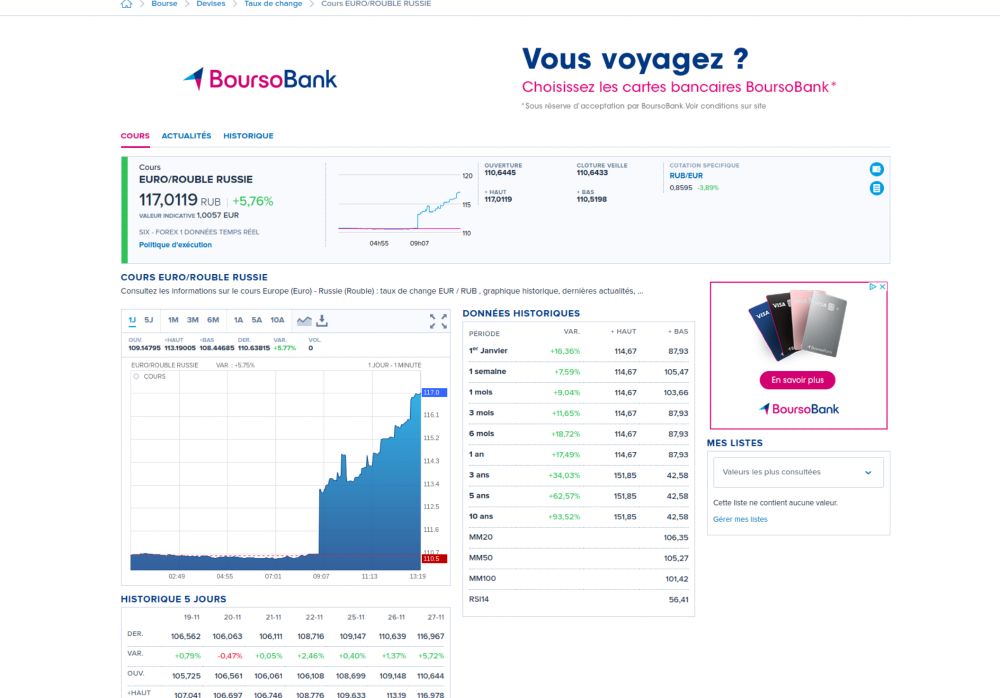Click the red 110.5 price marker on chart
Screen dimensions: 1000x698
[434, 559]
